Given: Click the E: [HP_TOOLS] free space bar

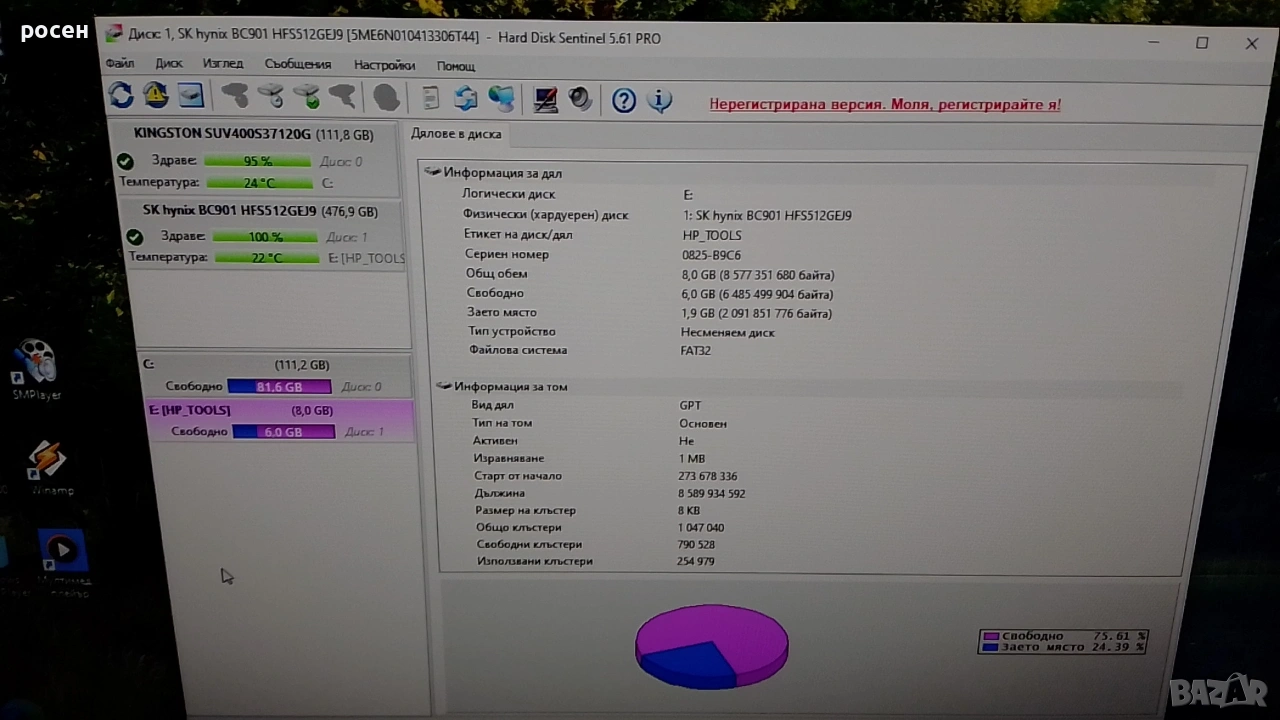Looking at the screenshot, I should [283, 432].
